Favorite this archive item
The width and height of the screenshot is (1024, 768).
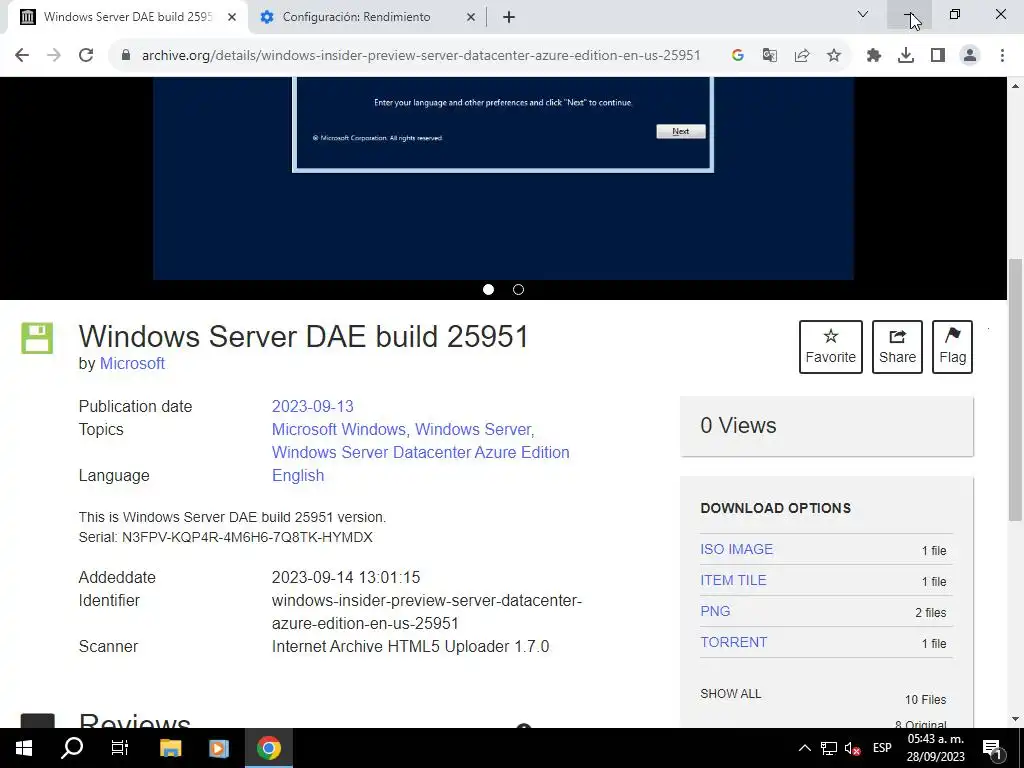coord(831,347)
